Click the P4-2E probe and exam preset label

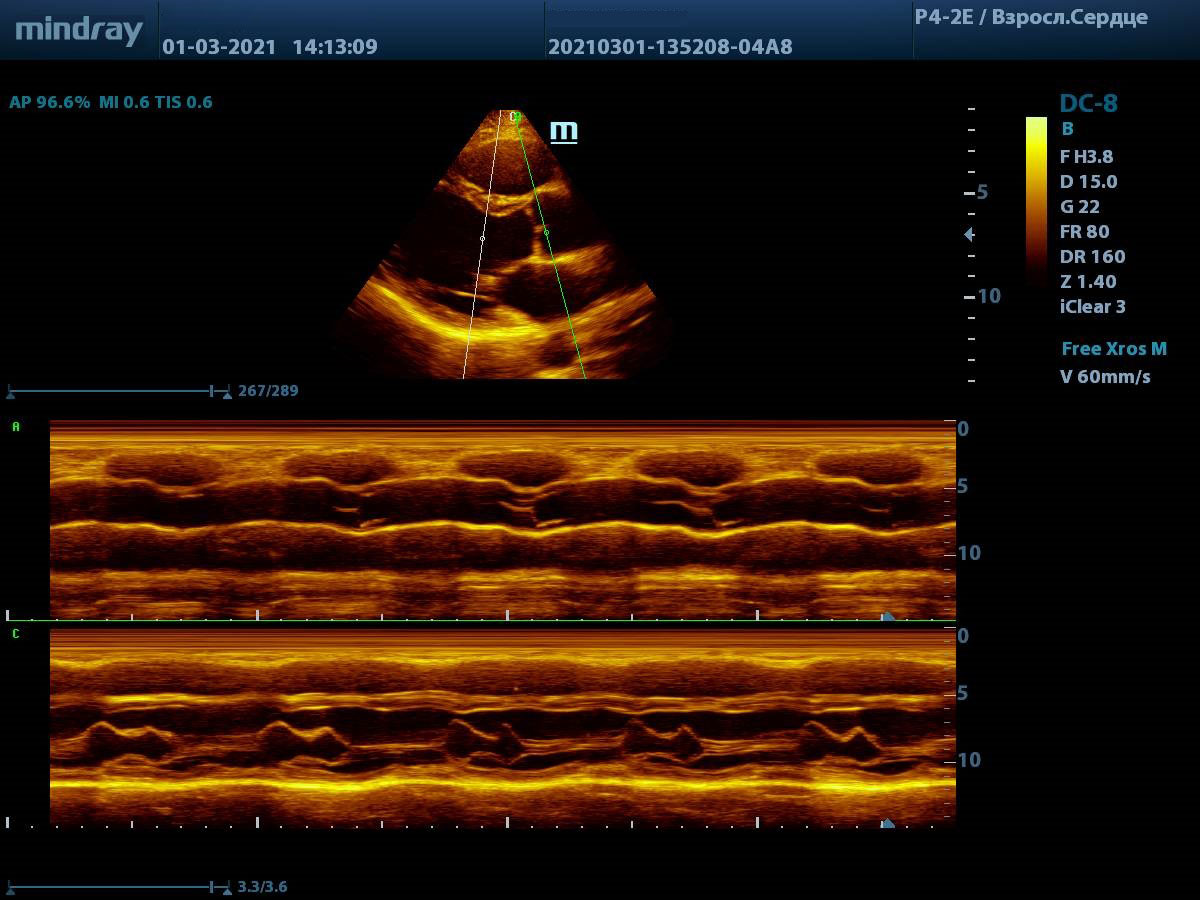click(1031, 18)
